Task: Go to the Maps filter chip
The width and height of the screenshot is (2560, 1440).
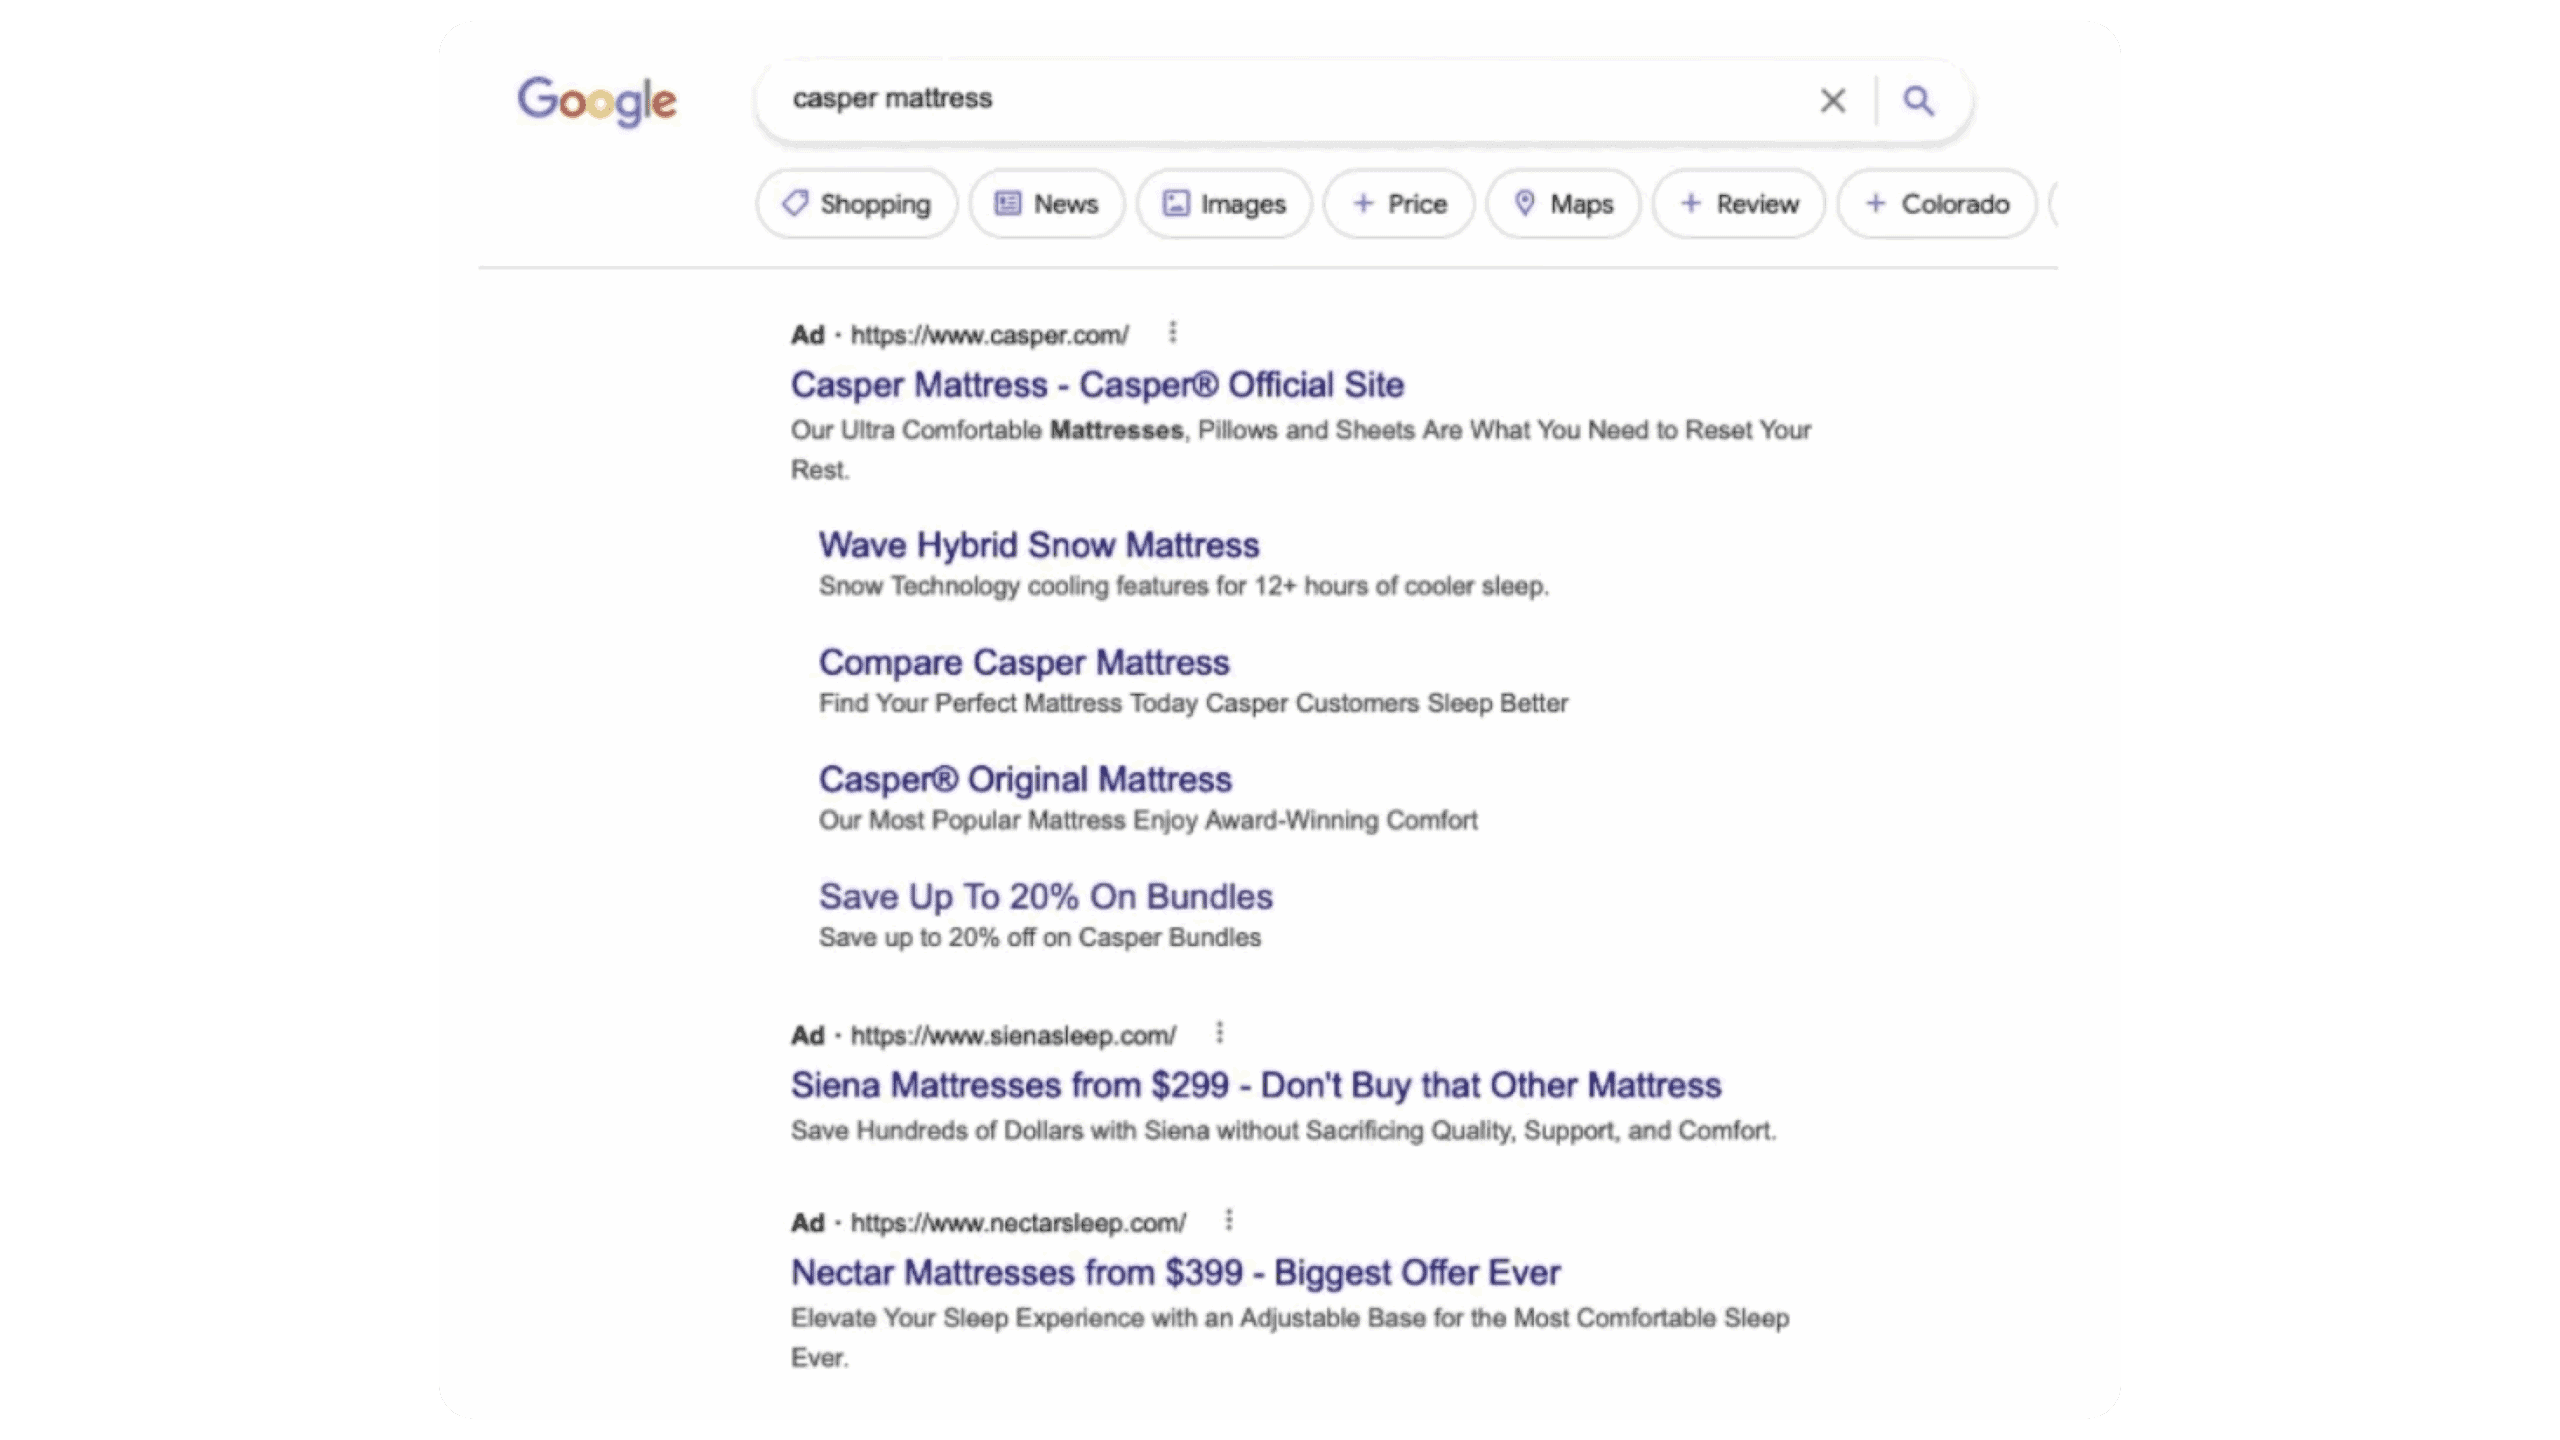Action: [x=1563, y=204]
